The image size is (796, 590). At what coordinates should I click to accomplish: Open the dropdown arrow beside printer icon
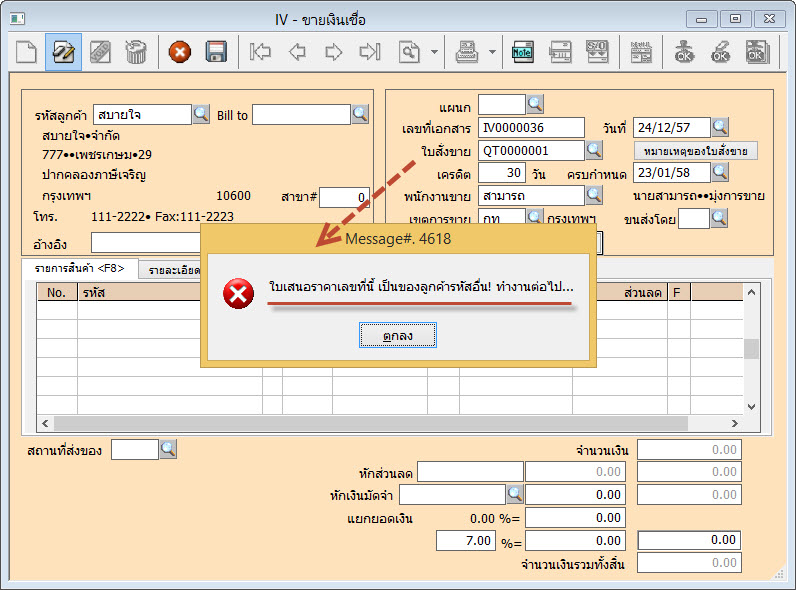(492, 52)
